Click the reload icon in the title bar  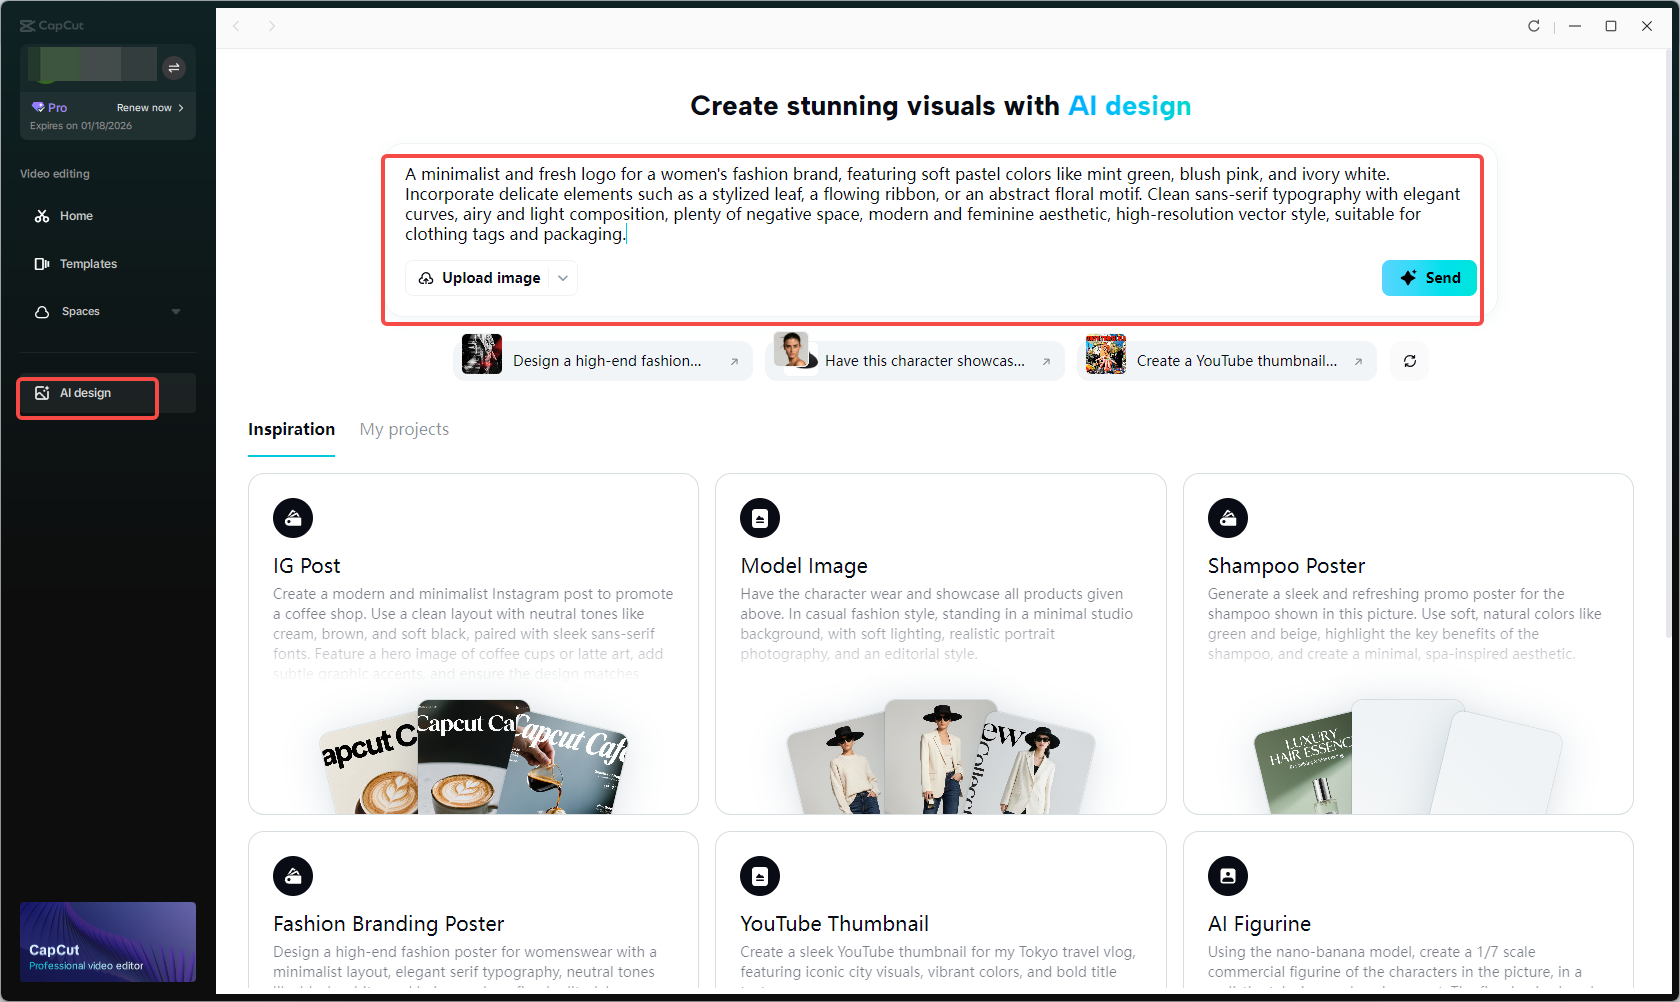[1533, 26]
